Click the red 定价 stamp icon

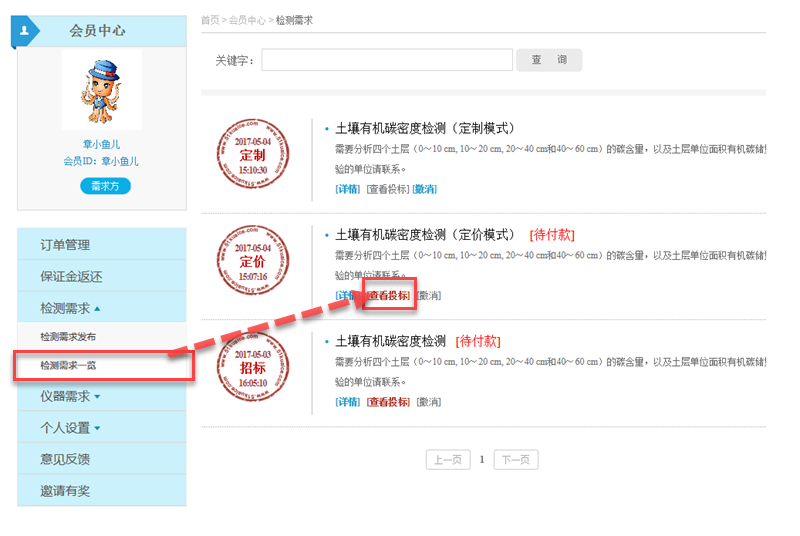tap(252, 262)
